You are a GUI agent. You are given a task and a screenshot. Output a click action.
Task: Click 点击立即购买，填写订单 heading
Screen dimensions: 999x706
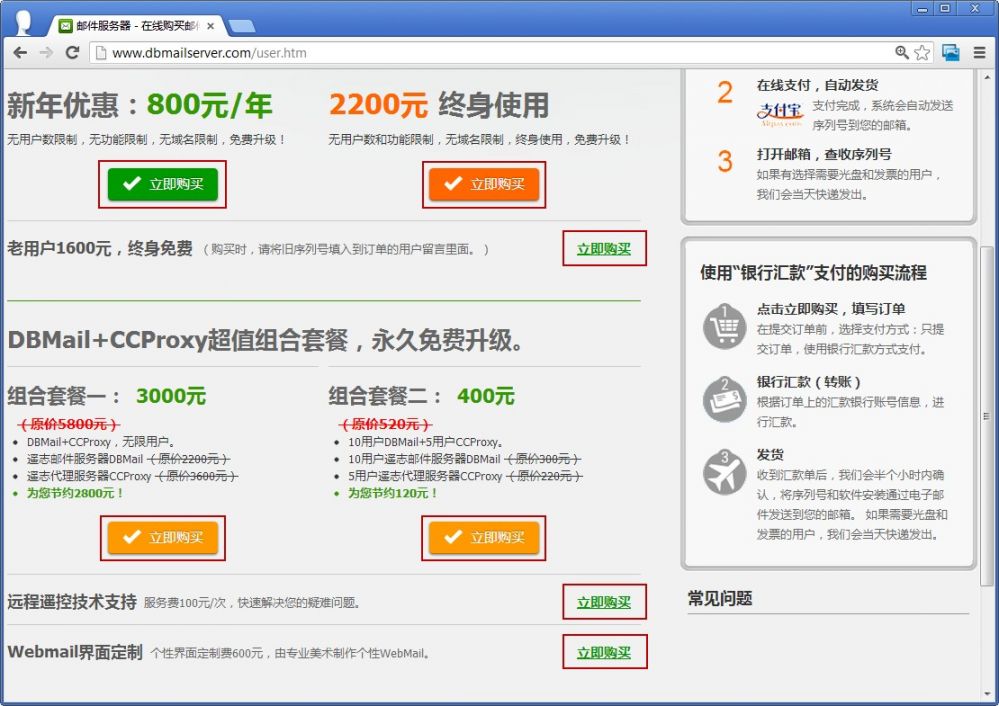tap(831, 309)
